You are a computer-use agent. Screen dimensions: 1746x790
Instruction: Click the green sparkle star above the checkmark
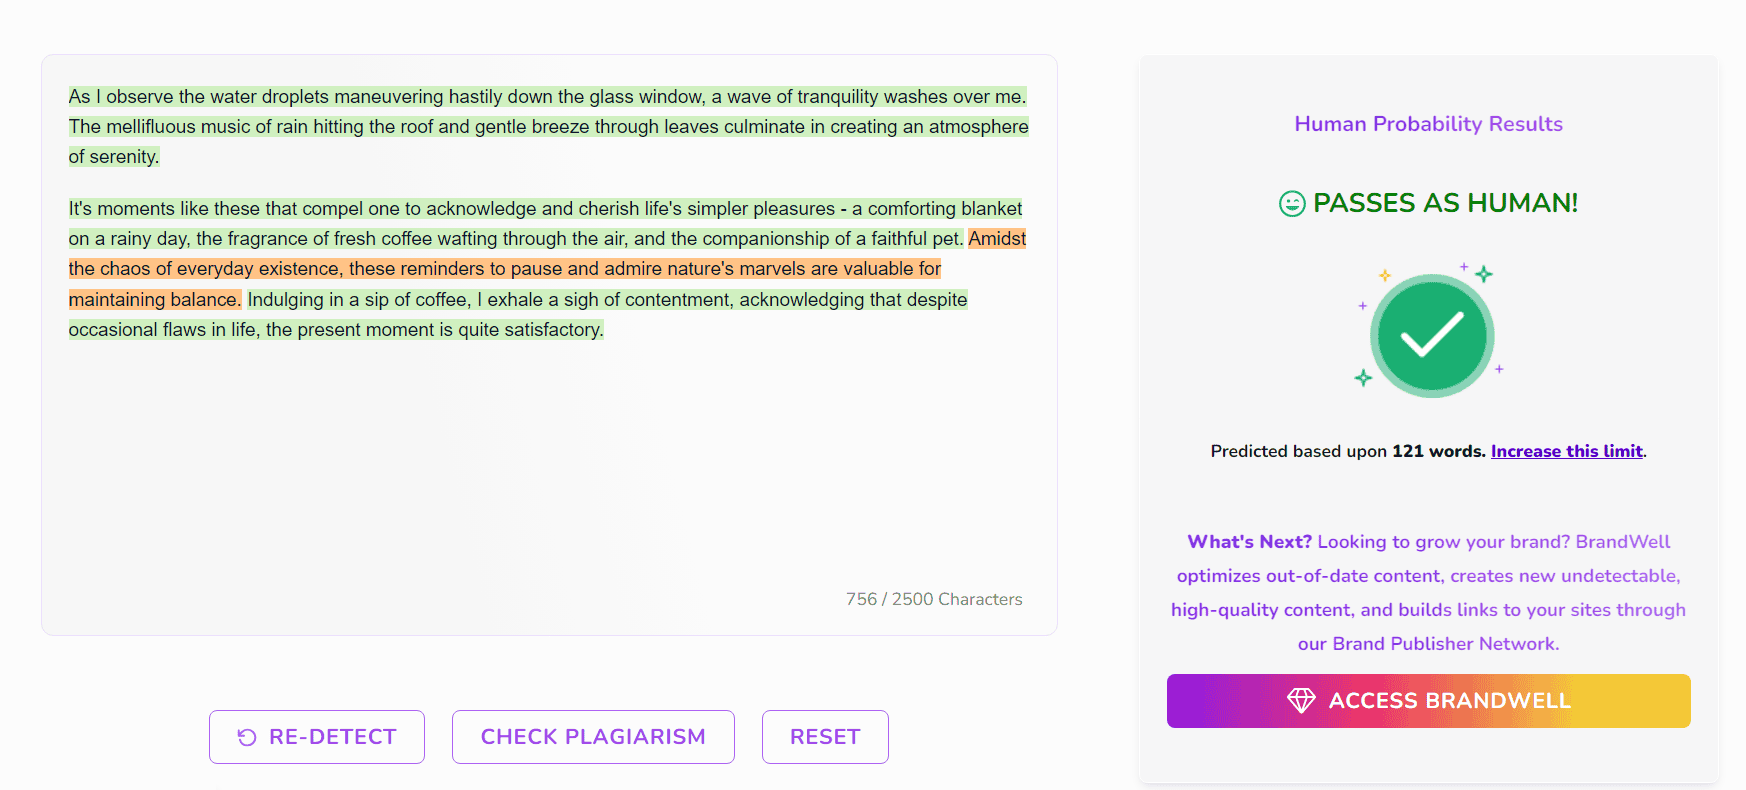click(1484, 274)
